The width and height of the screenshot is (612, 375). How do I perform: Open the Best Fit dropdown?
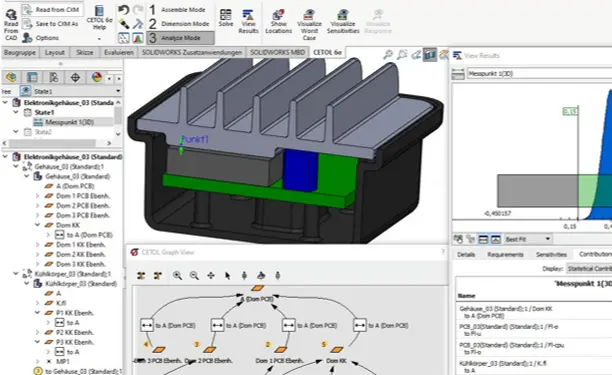pyautogui.click(x=528, y=239)
